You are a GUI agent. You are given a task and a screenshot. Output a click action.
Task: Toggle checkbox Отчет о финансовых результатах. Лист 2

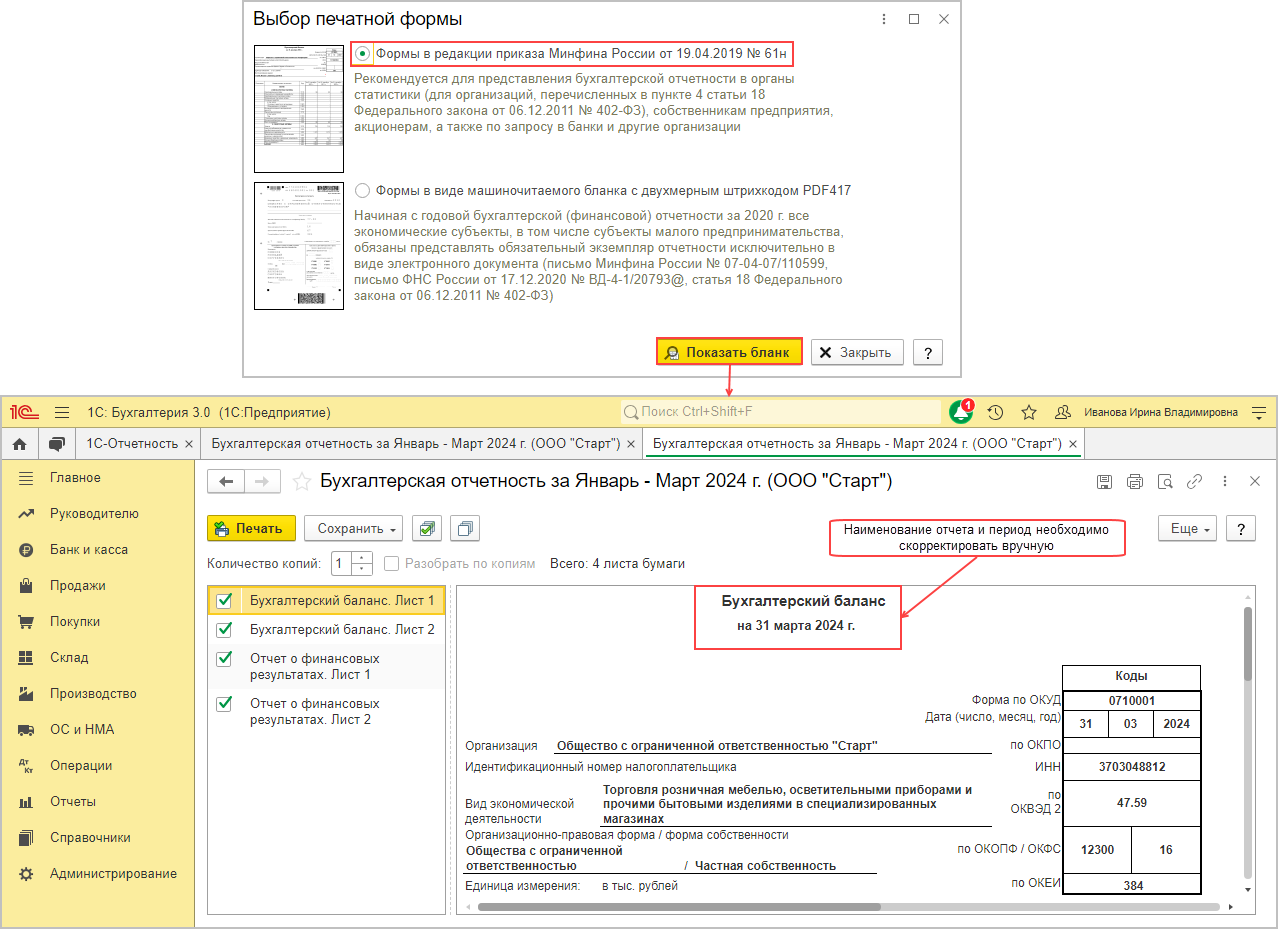point(224,704)
